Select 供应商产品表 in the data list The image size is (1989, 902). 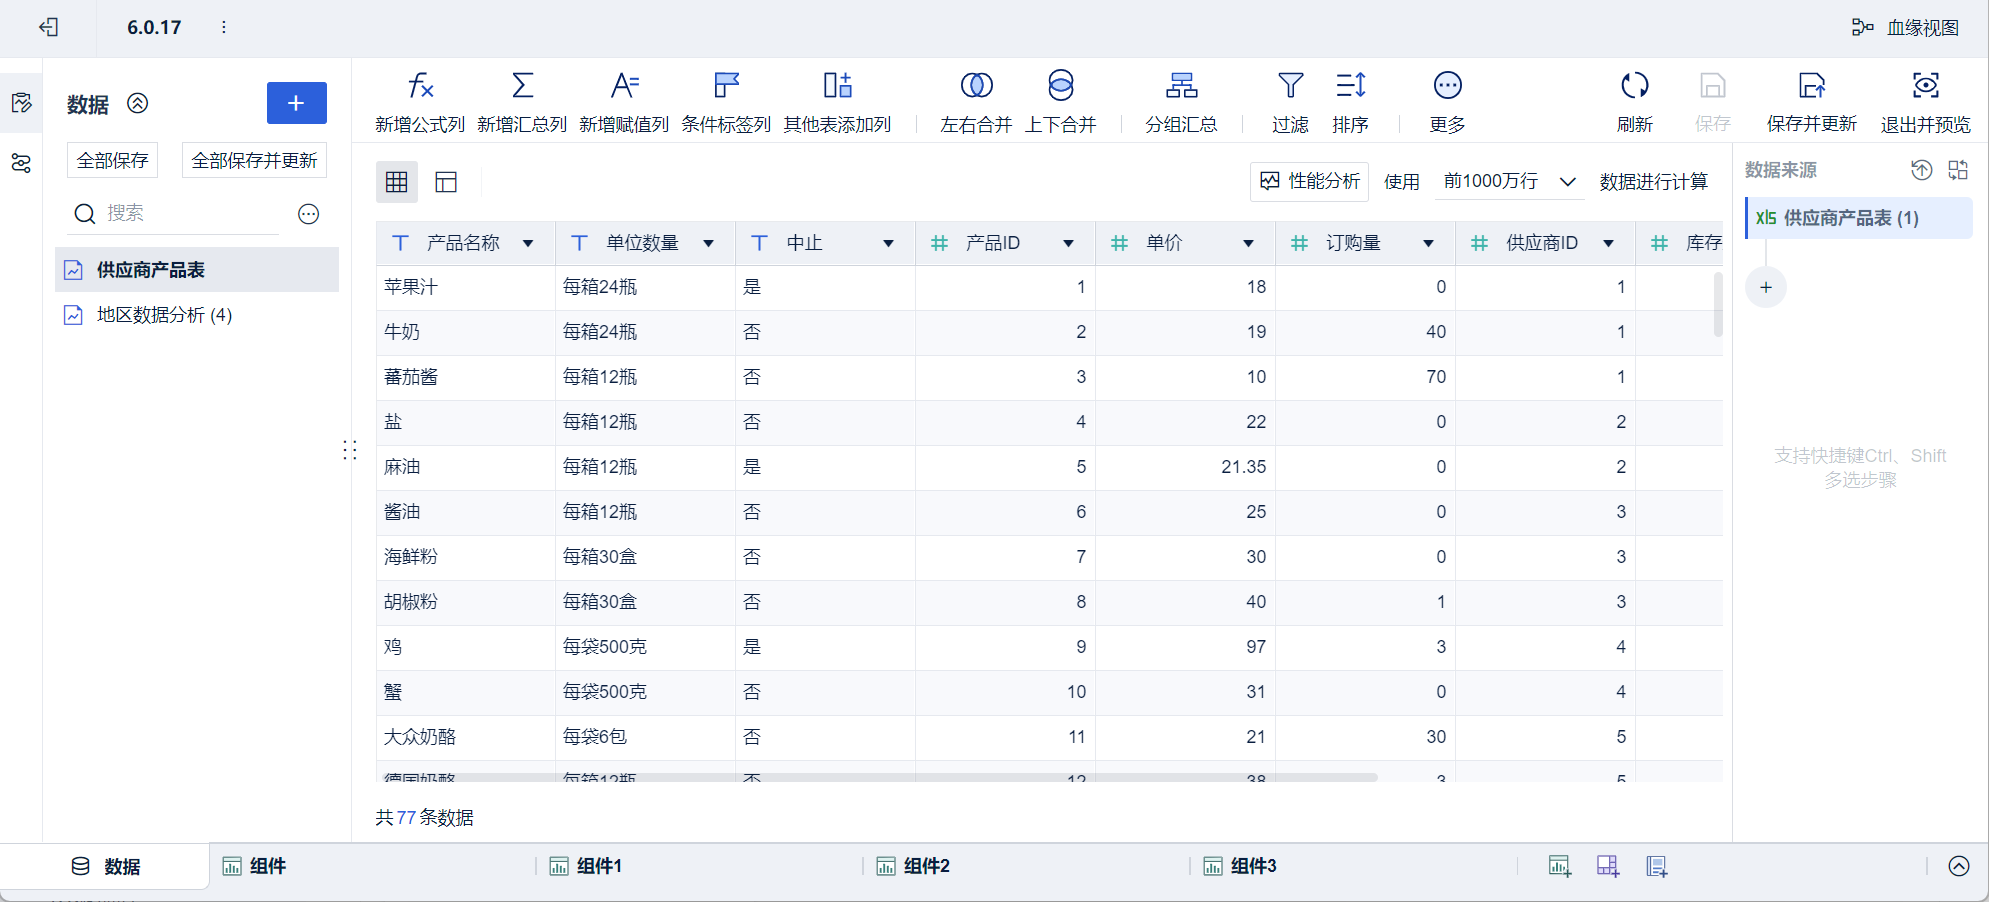(197, 270)
